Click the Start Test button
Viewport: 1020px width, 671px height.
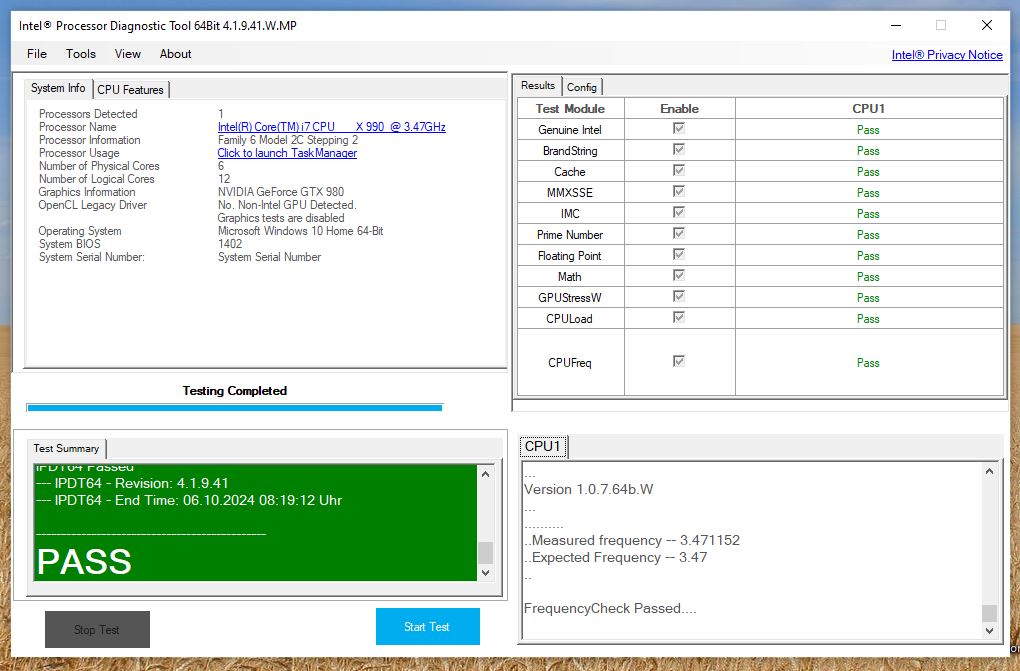click(427, 627)
